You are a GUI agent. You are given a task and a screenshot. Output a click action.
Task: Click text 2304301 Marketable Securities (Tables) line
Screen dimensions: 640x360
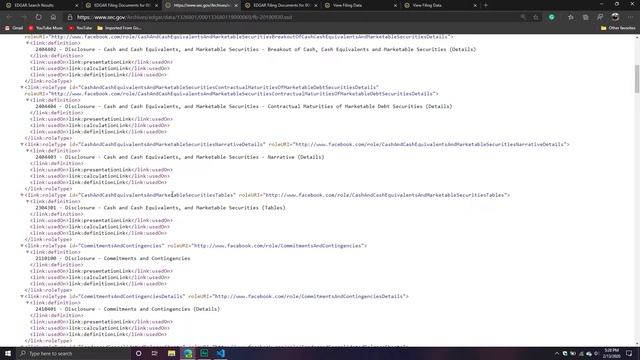coord(160,208)
